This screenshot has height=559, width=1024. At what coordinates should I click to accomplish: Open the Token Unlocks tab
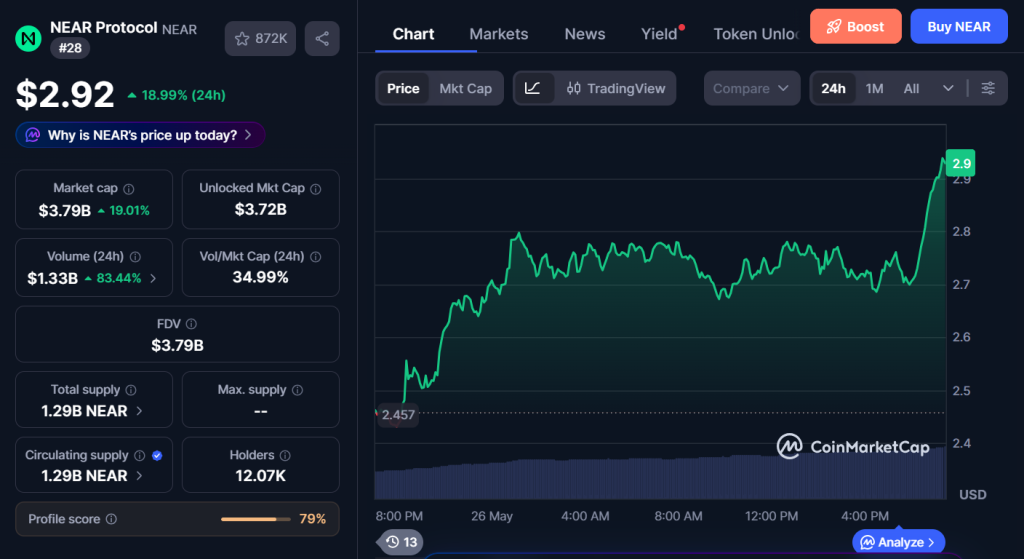(756, 34)
